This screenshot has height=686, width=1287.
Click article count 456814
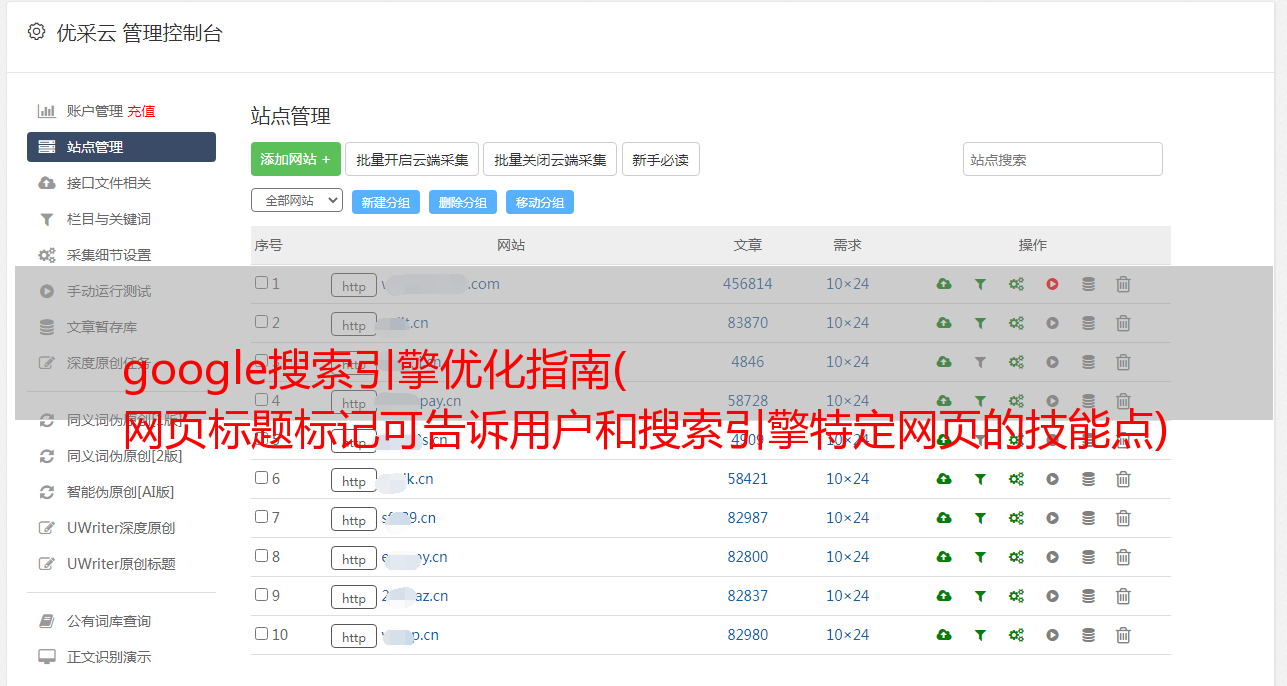(x=748, y=284)
